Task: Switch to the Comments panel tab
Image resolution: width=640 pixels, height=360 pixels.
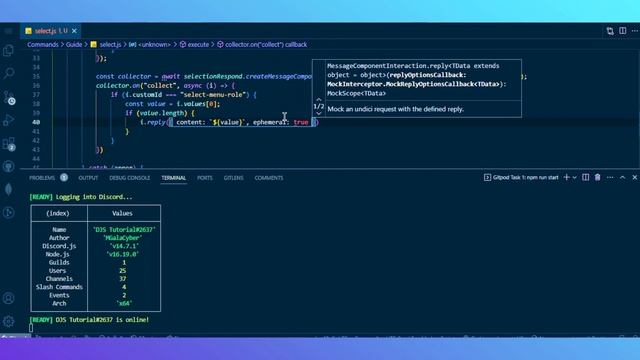Action: click(269, 178)
